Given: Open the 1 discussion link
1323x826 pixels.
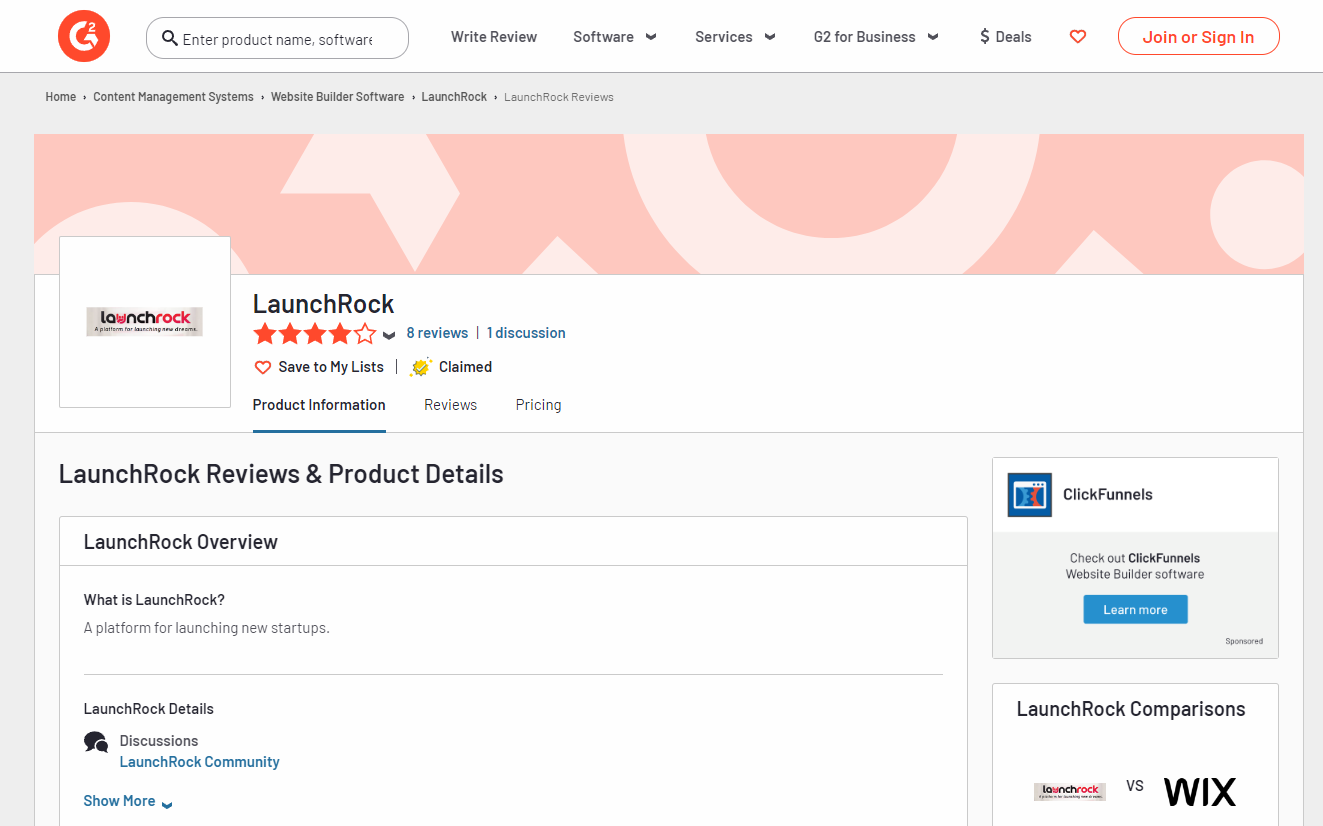Looking at the screenshot, I should click(x=526, y=333).
